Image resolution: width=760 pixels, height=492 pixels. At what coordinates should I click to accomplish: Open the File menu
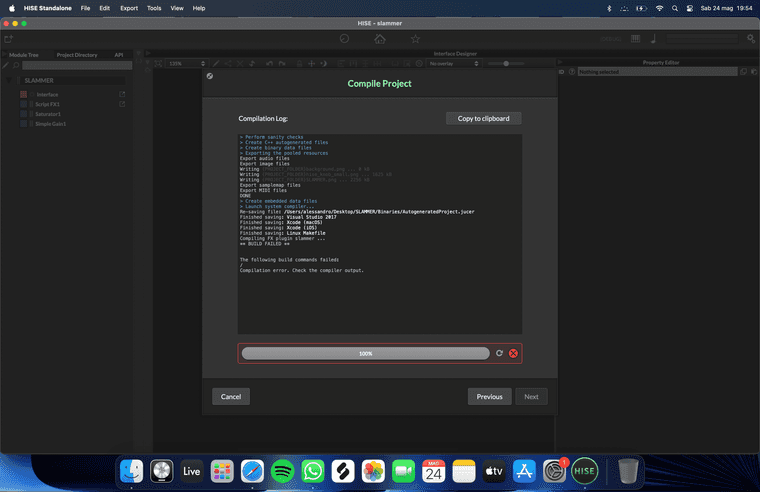85,8
